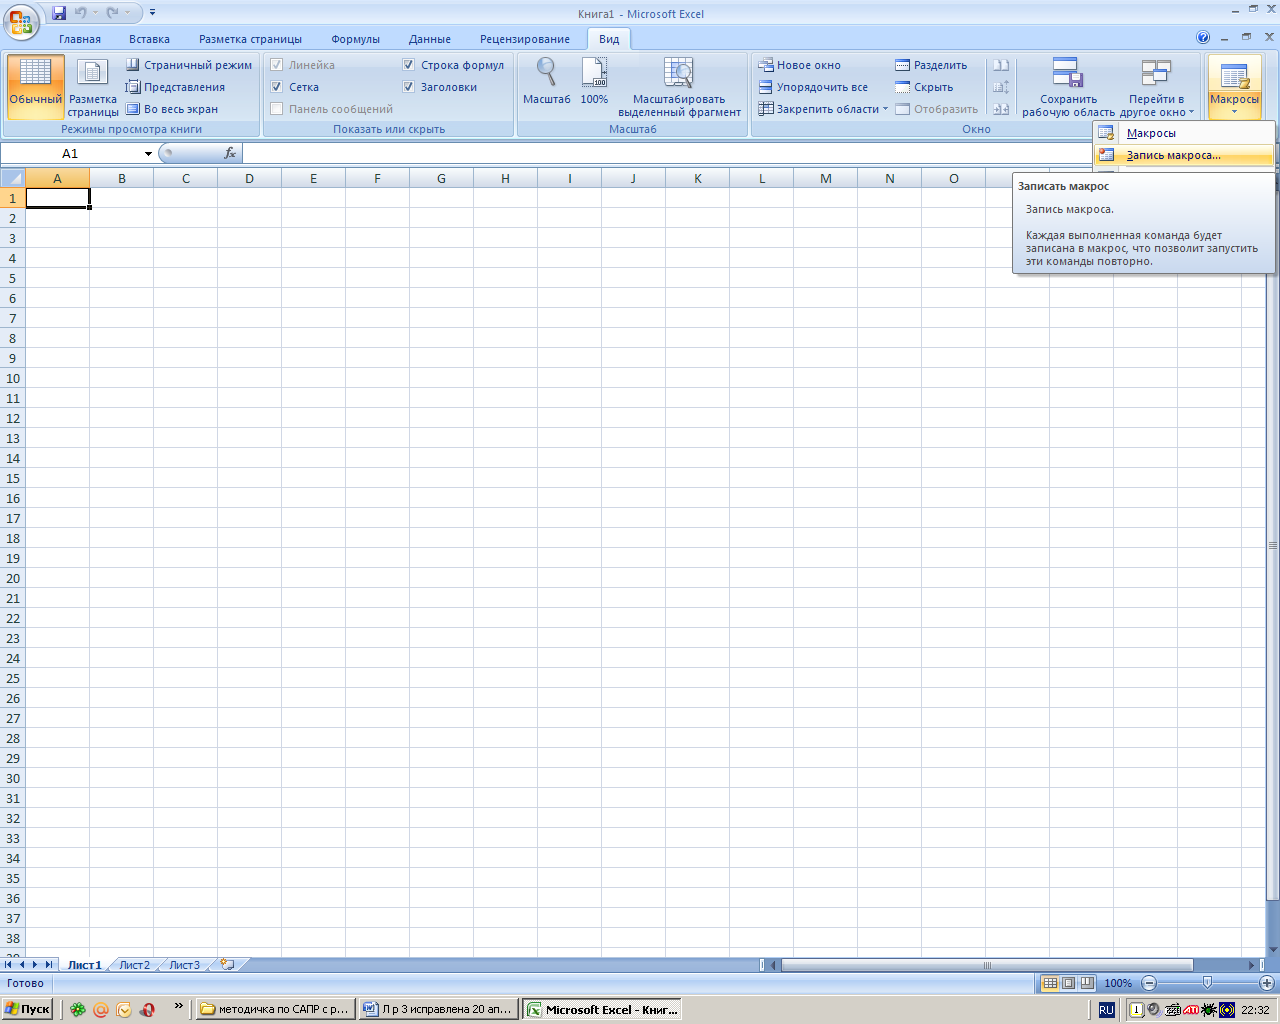Select row 10 header
The height and width of the screenshot is (1024, 1280).
(13, 378)
